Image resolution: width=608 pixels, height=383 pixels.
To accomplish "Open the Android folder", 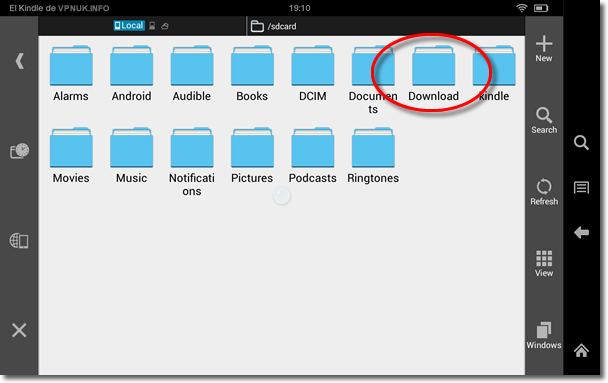I will tap(131, 74).
